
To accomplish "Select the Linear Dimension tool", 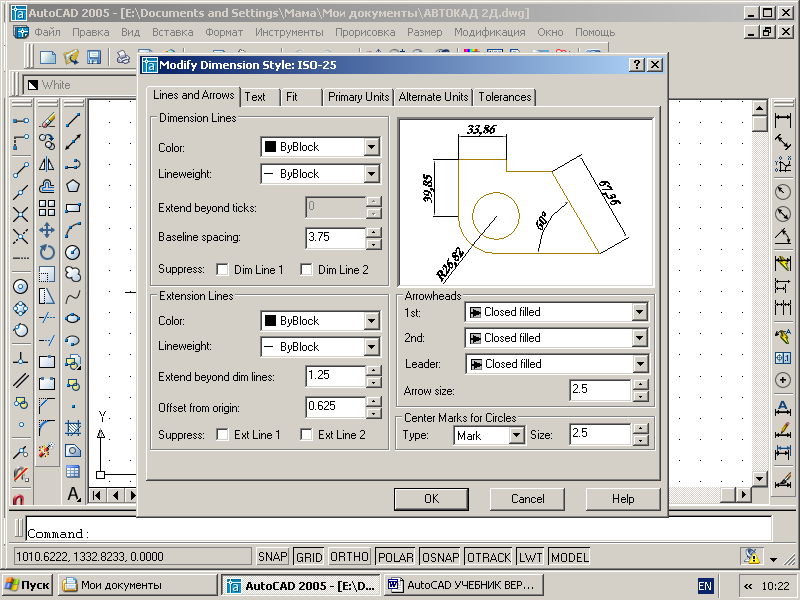I will tap(783, 121).
